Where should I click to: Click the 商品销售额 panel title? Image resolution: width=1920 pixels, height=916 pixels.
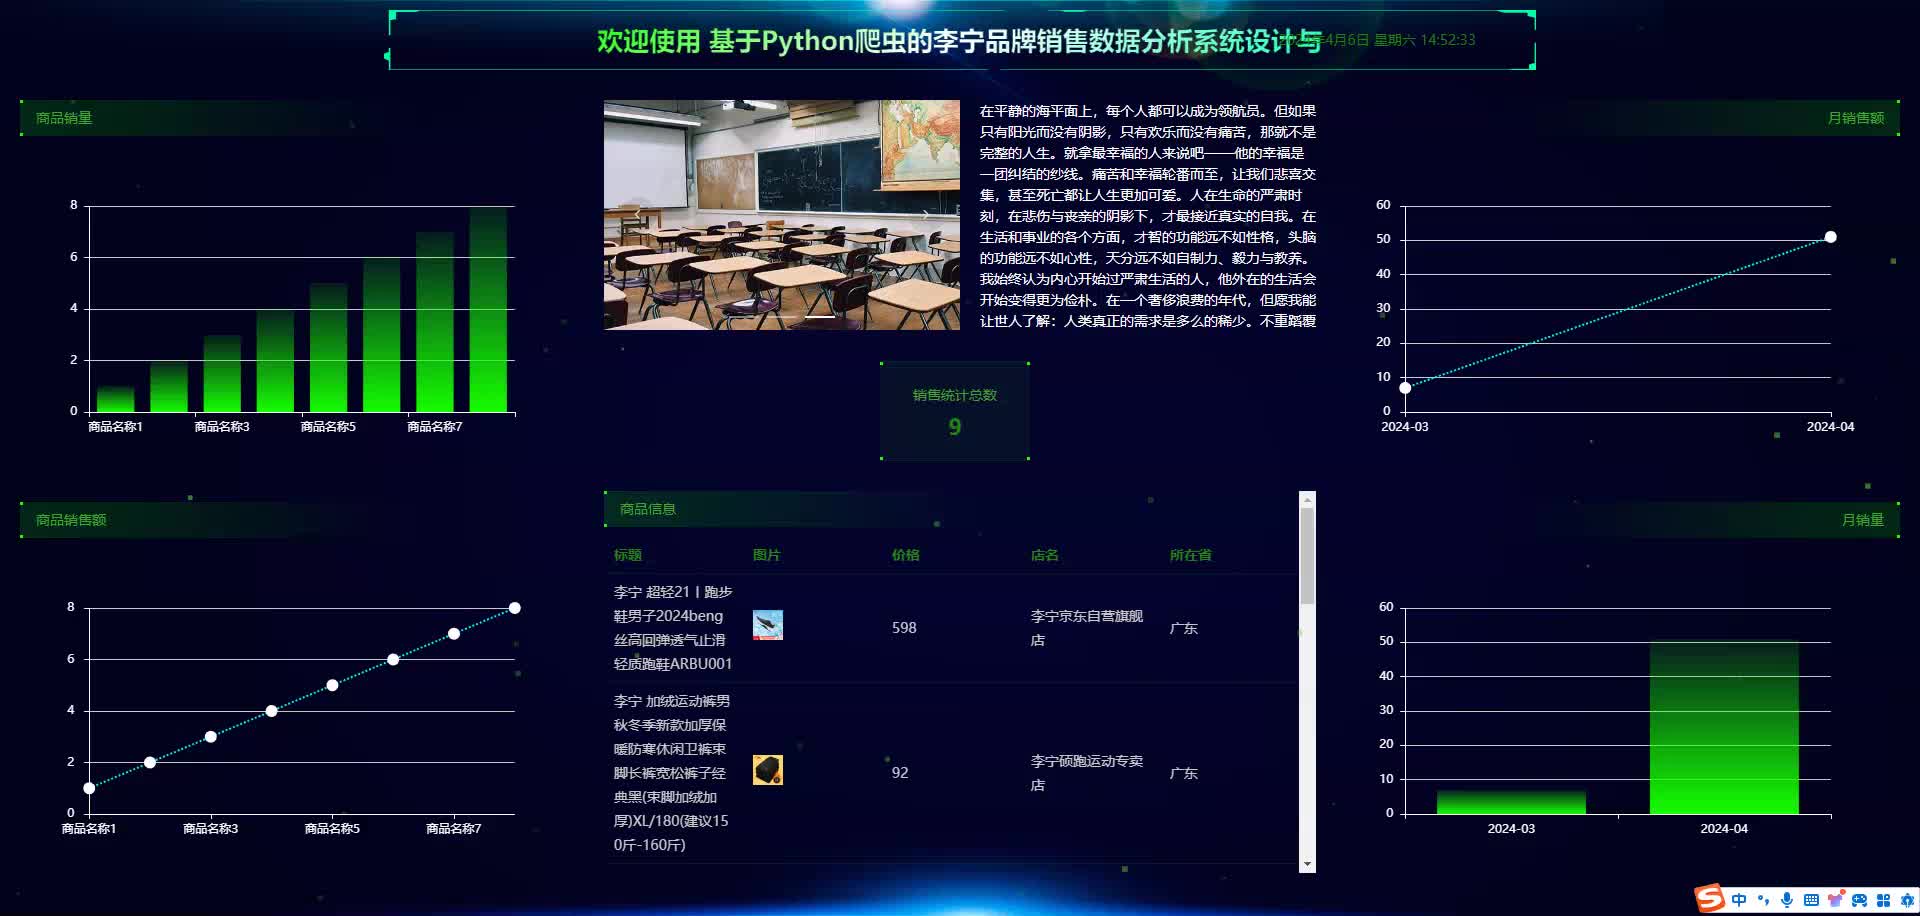71,520
